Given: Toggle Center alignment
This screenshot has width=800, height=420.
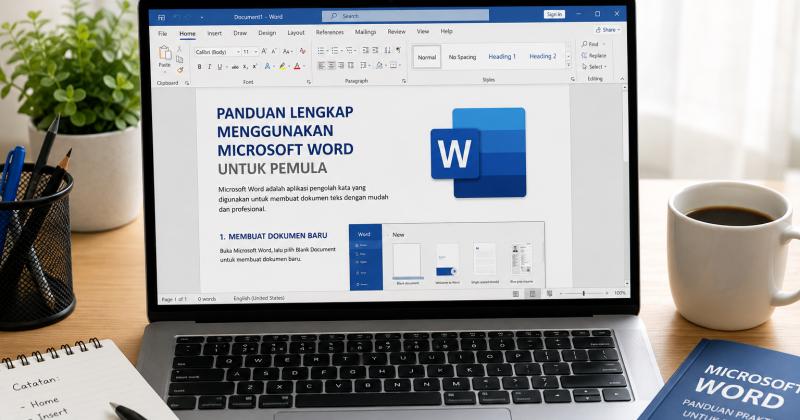Looking at the screenshot, I should click(x=332, y=65).
